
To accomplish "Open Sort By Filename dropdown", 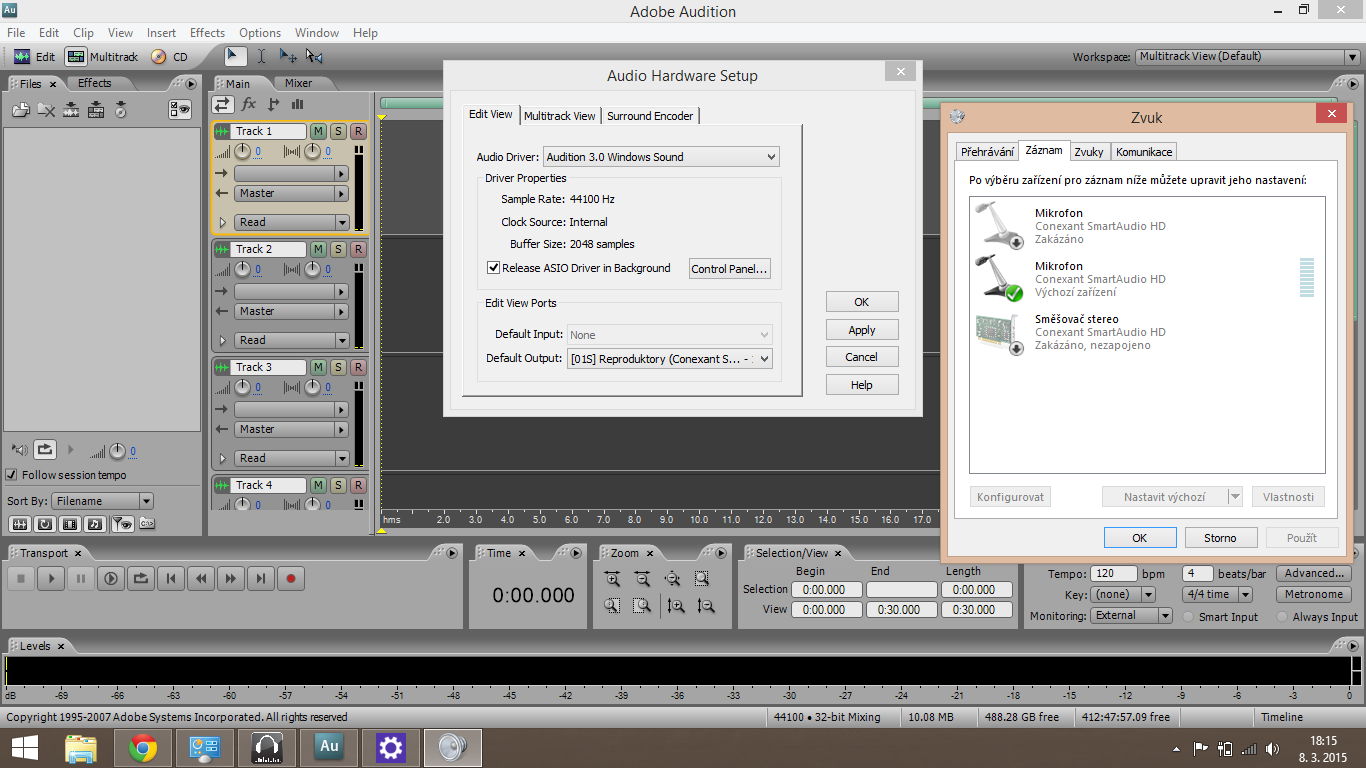I will 102,501.
